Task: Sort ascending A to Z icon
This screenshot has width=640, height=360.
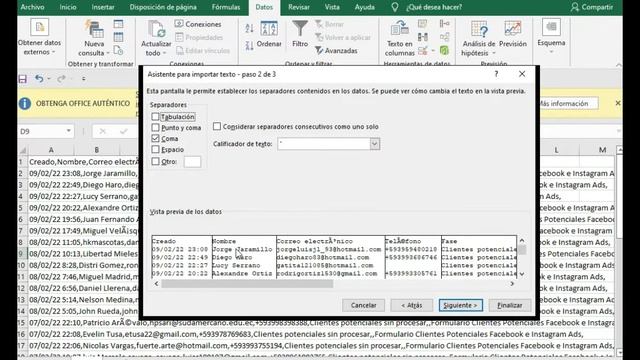Action: pyautogui.click(x=249, y=29)
